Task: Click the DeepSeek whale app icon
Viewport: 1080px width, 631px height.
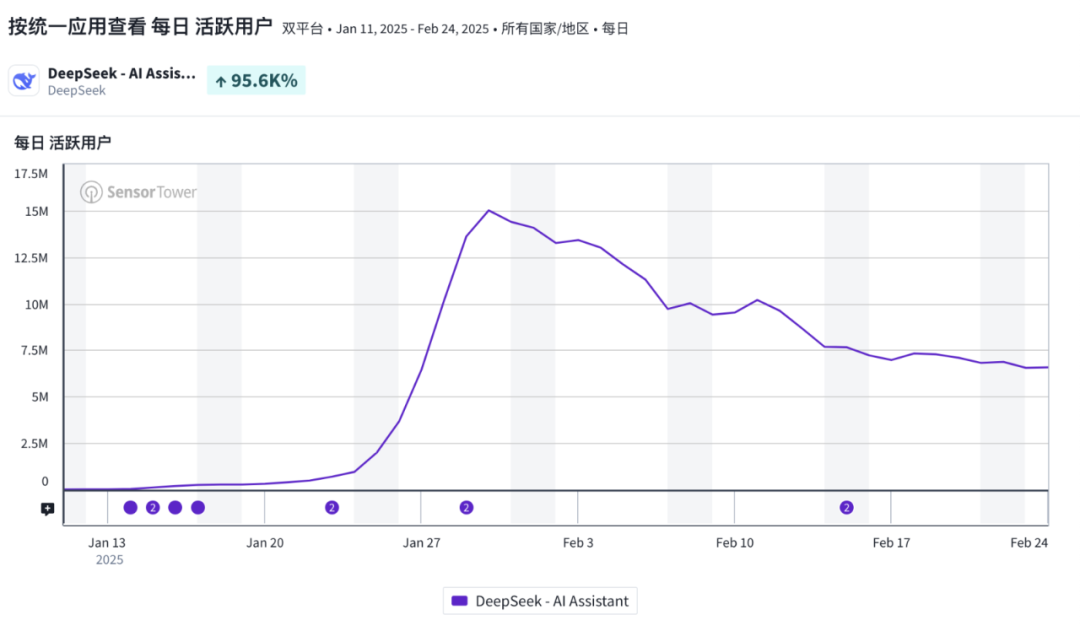Action: (24, 81)
